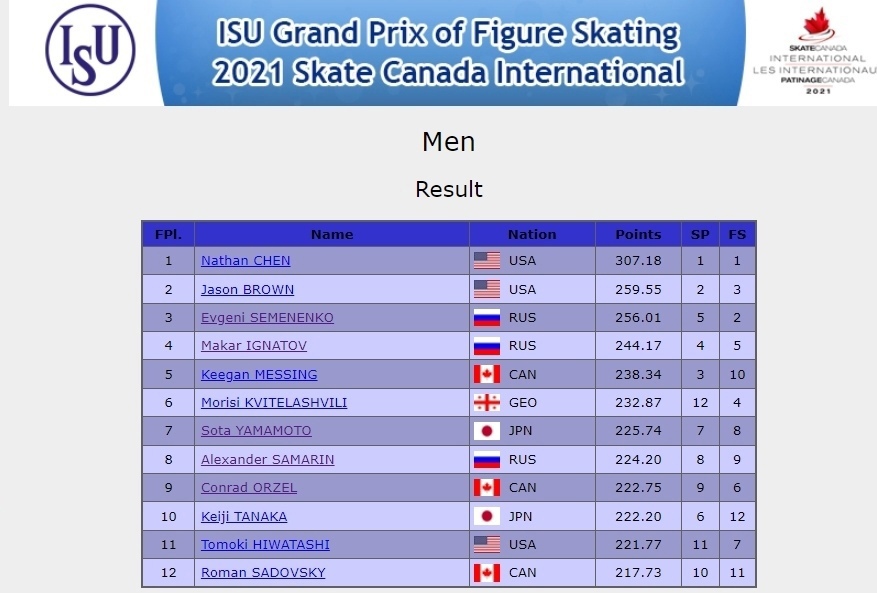The height and width of the screenshot is (593, 877).
Task: Open the Keiji TANAKA link
Action: [x=244, y=517]
